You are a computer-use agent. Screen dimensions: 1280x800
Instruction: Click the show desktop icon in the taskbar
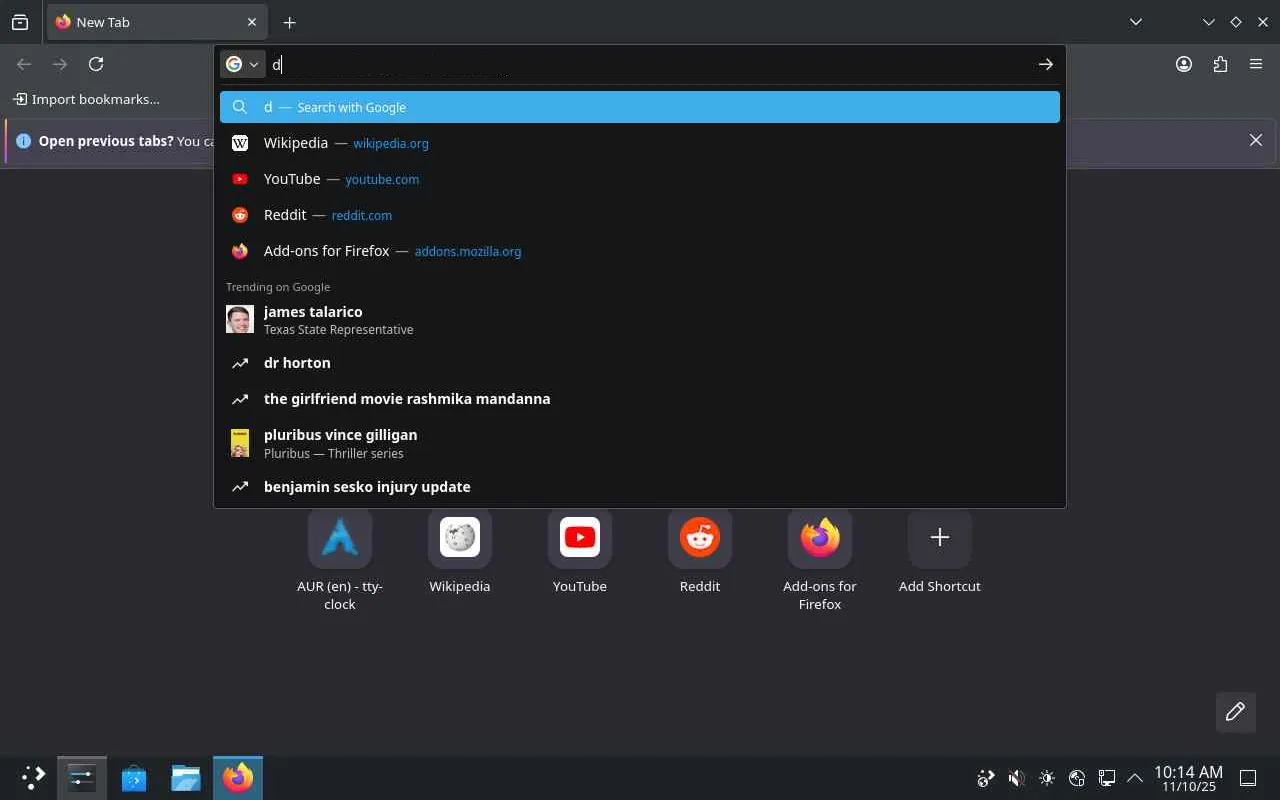pyautogui.click(x=1248, y=778)
